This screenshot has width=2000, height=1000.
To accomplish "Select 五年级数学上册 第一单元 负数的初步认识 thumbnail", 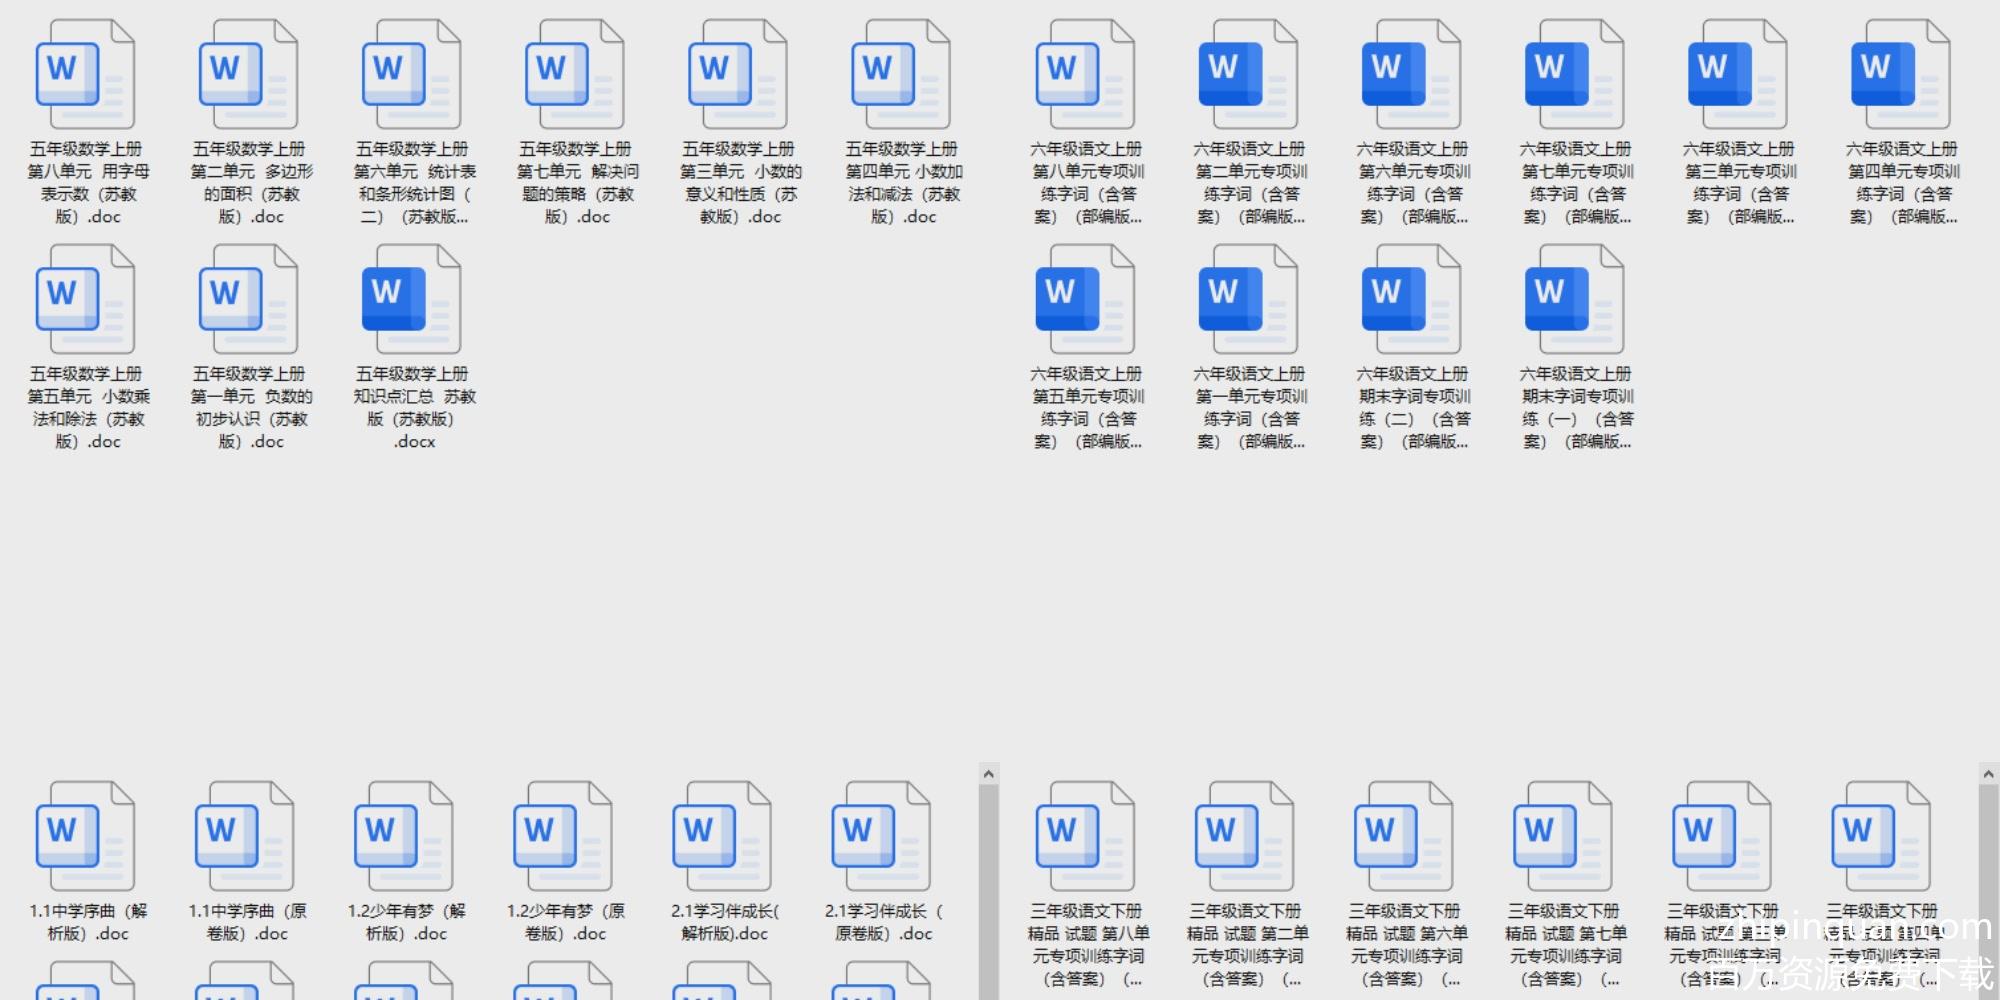I will [249, 299].
